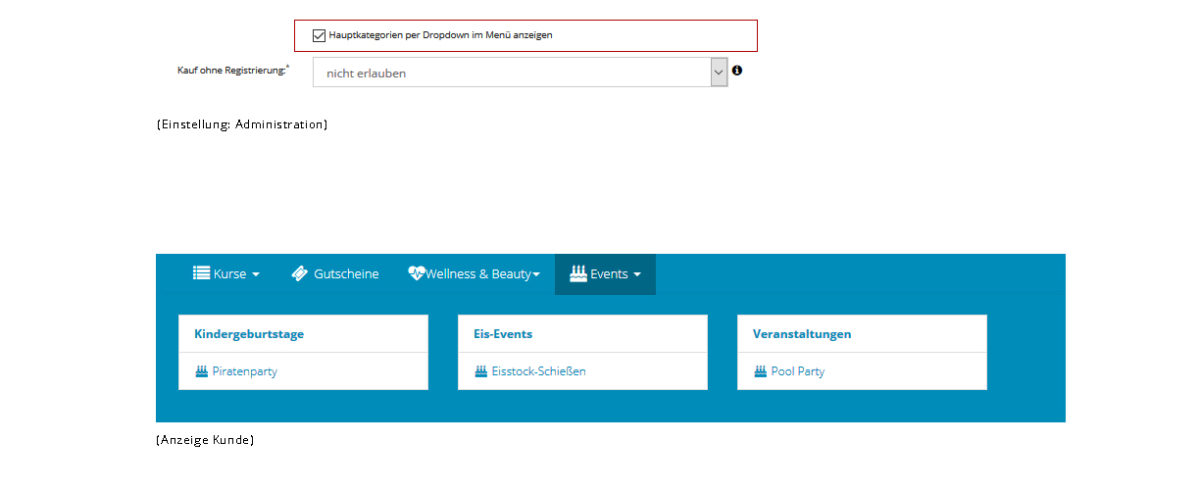Click the cake icon beside Events

(578, 273)
